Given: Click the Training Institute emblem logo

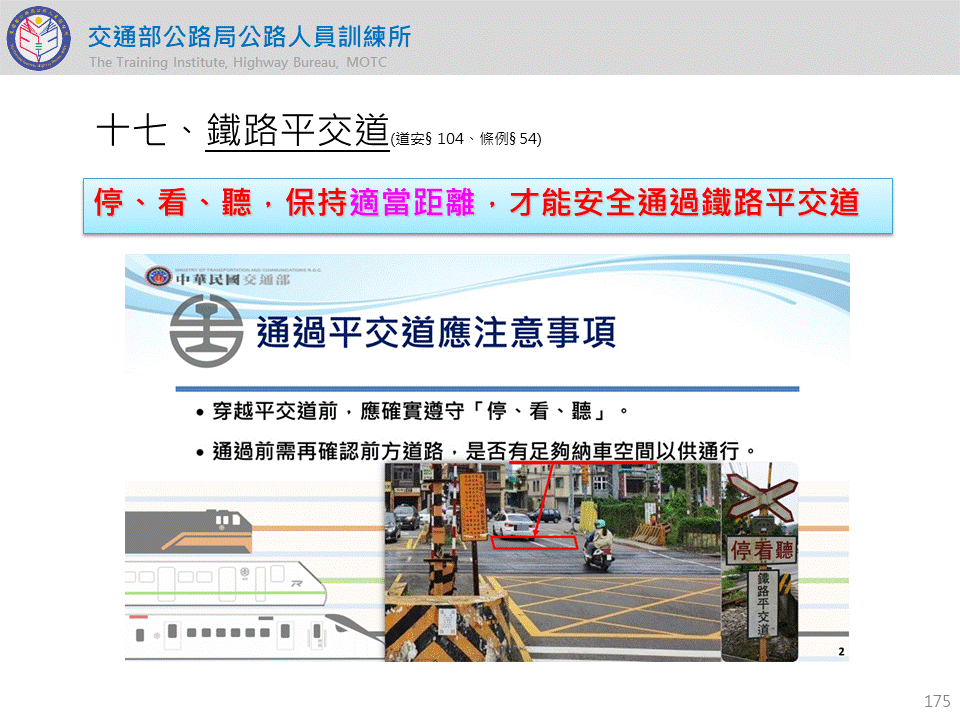Looking at the screenshot, I should pos(39,39).
